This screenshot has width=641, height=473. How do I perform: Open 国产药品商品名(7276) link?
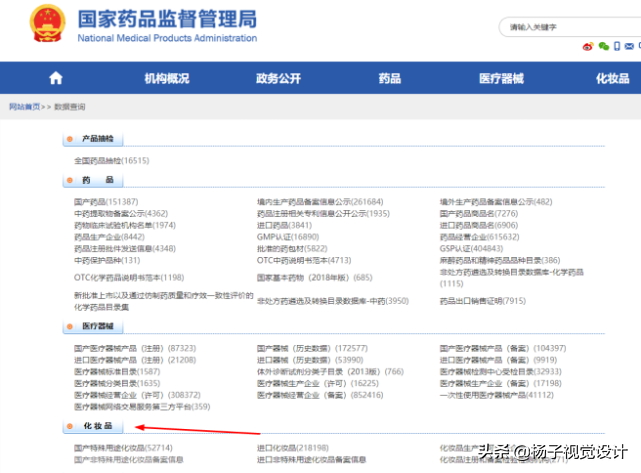[479, 213]
